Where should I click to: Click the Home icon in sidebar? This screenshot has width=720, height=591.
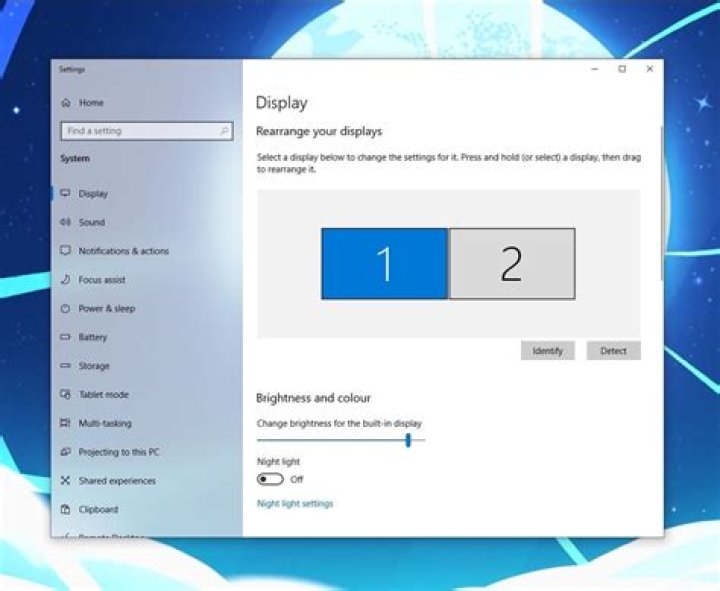(x=66, y=103)
